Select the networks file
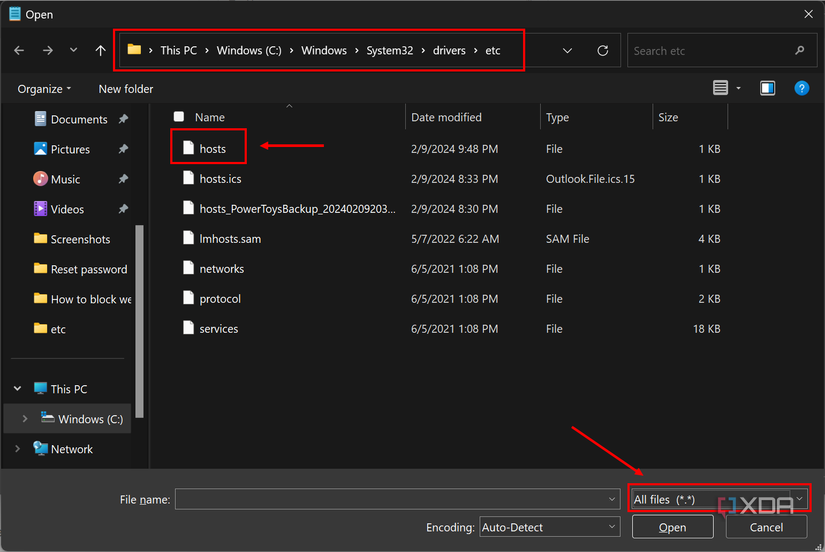This screenshot has height=552, width=825. 222,269
